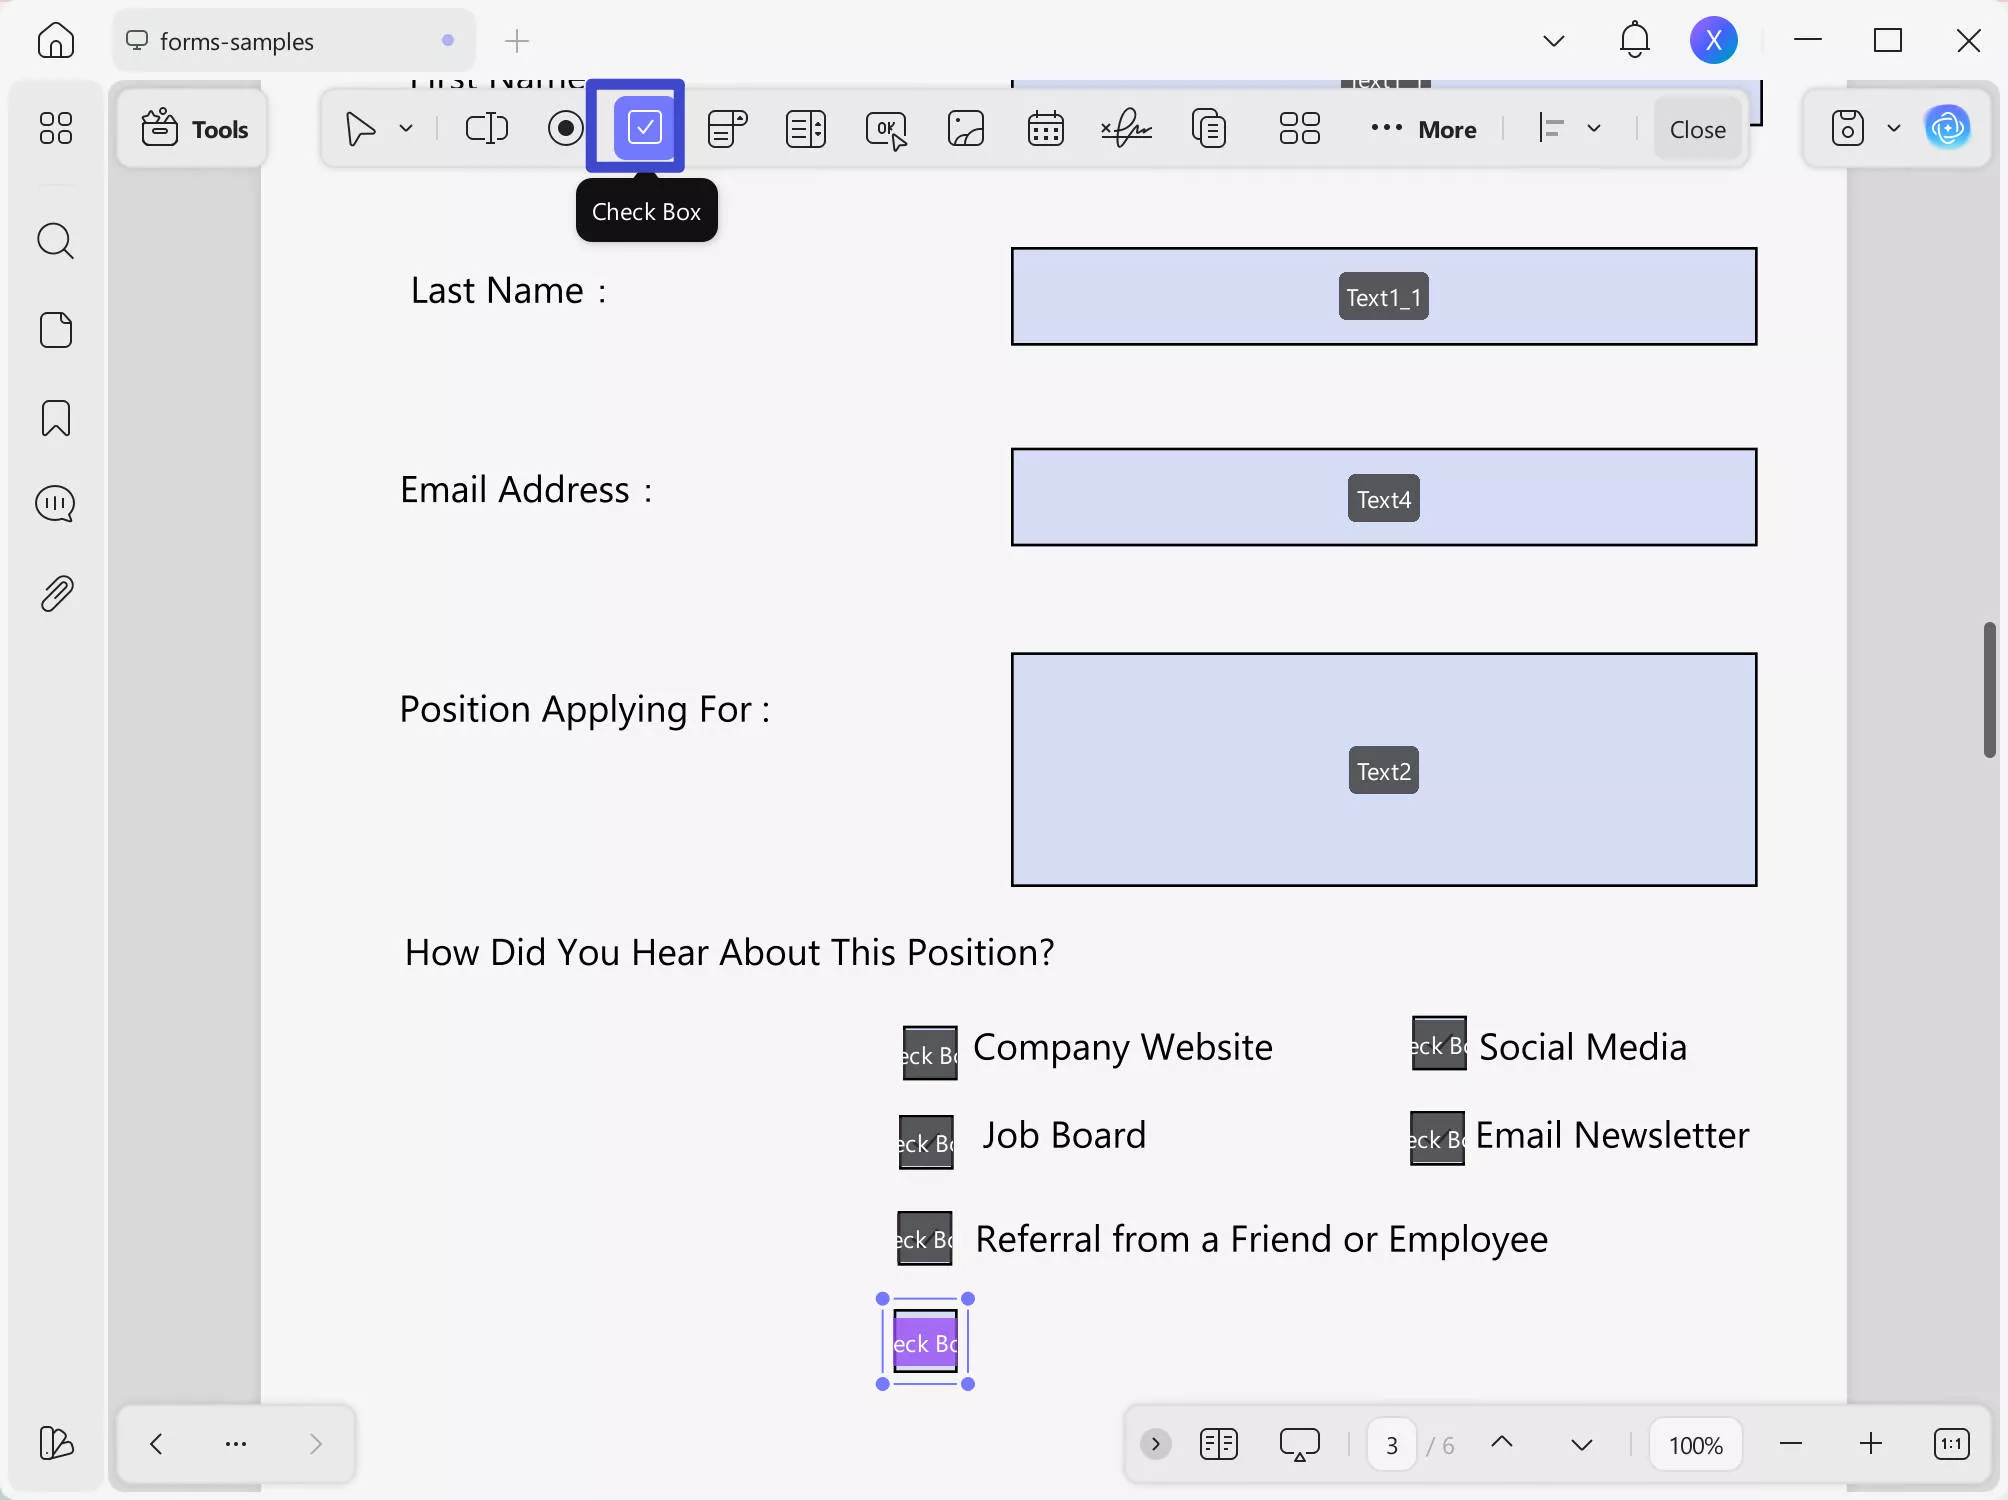
Task: Toggle the Social Media check box
Action: point(1439,1044)
